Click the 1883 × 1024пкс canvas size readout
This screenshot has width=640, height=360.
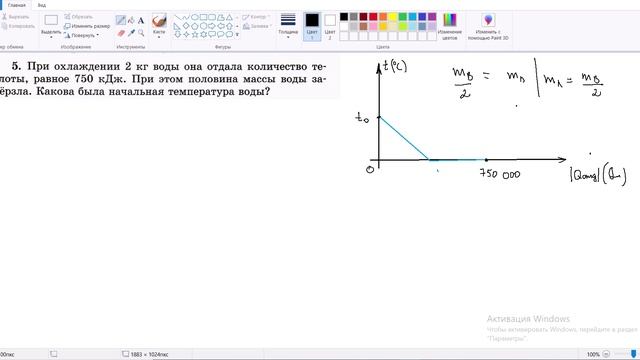[x=149, y=354]
